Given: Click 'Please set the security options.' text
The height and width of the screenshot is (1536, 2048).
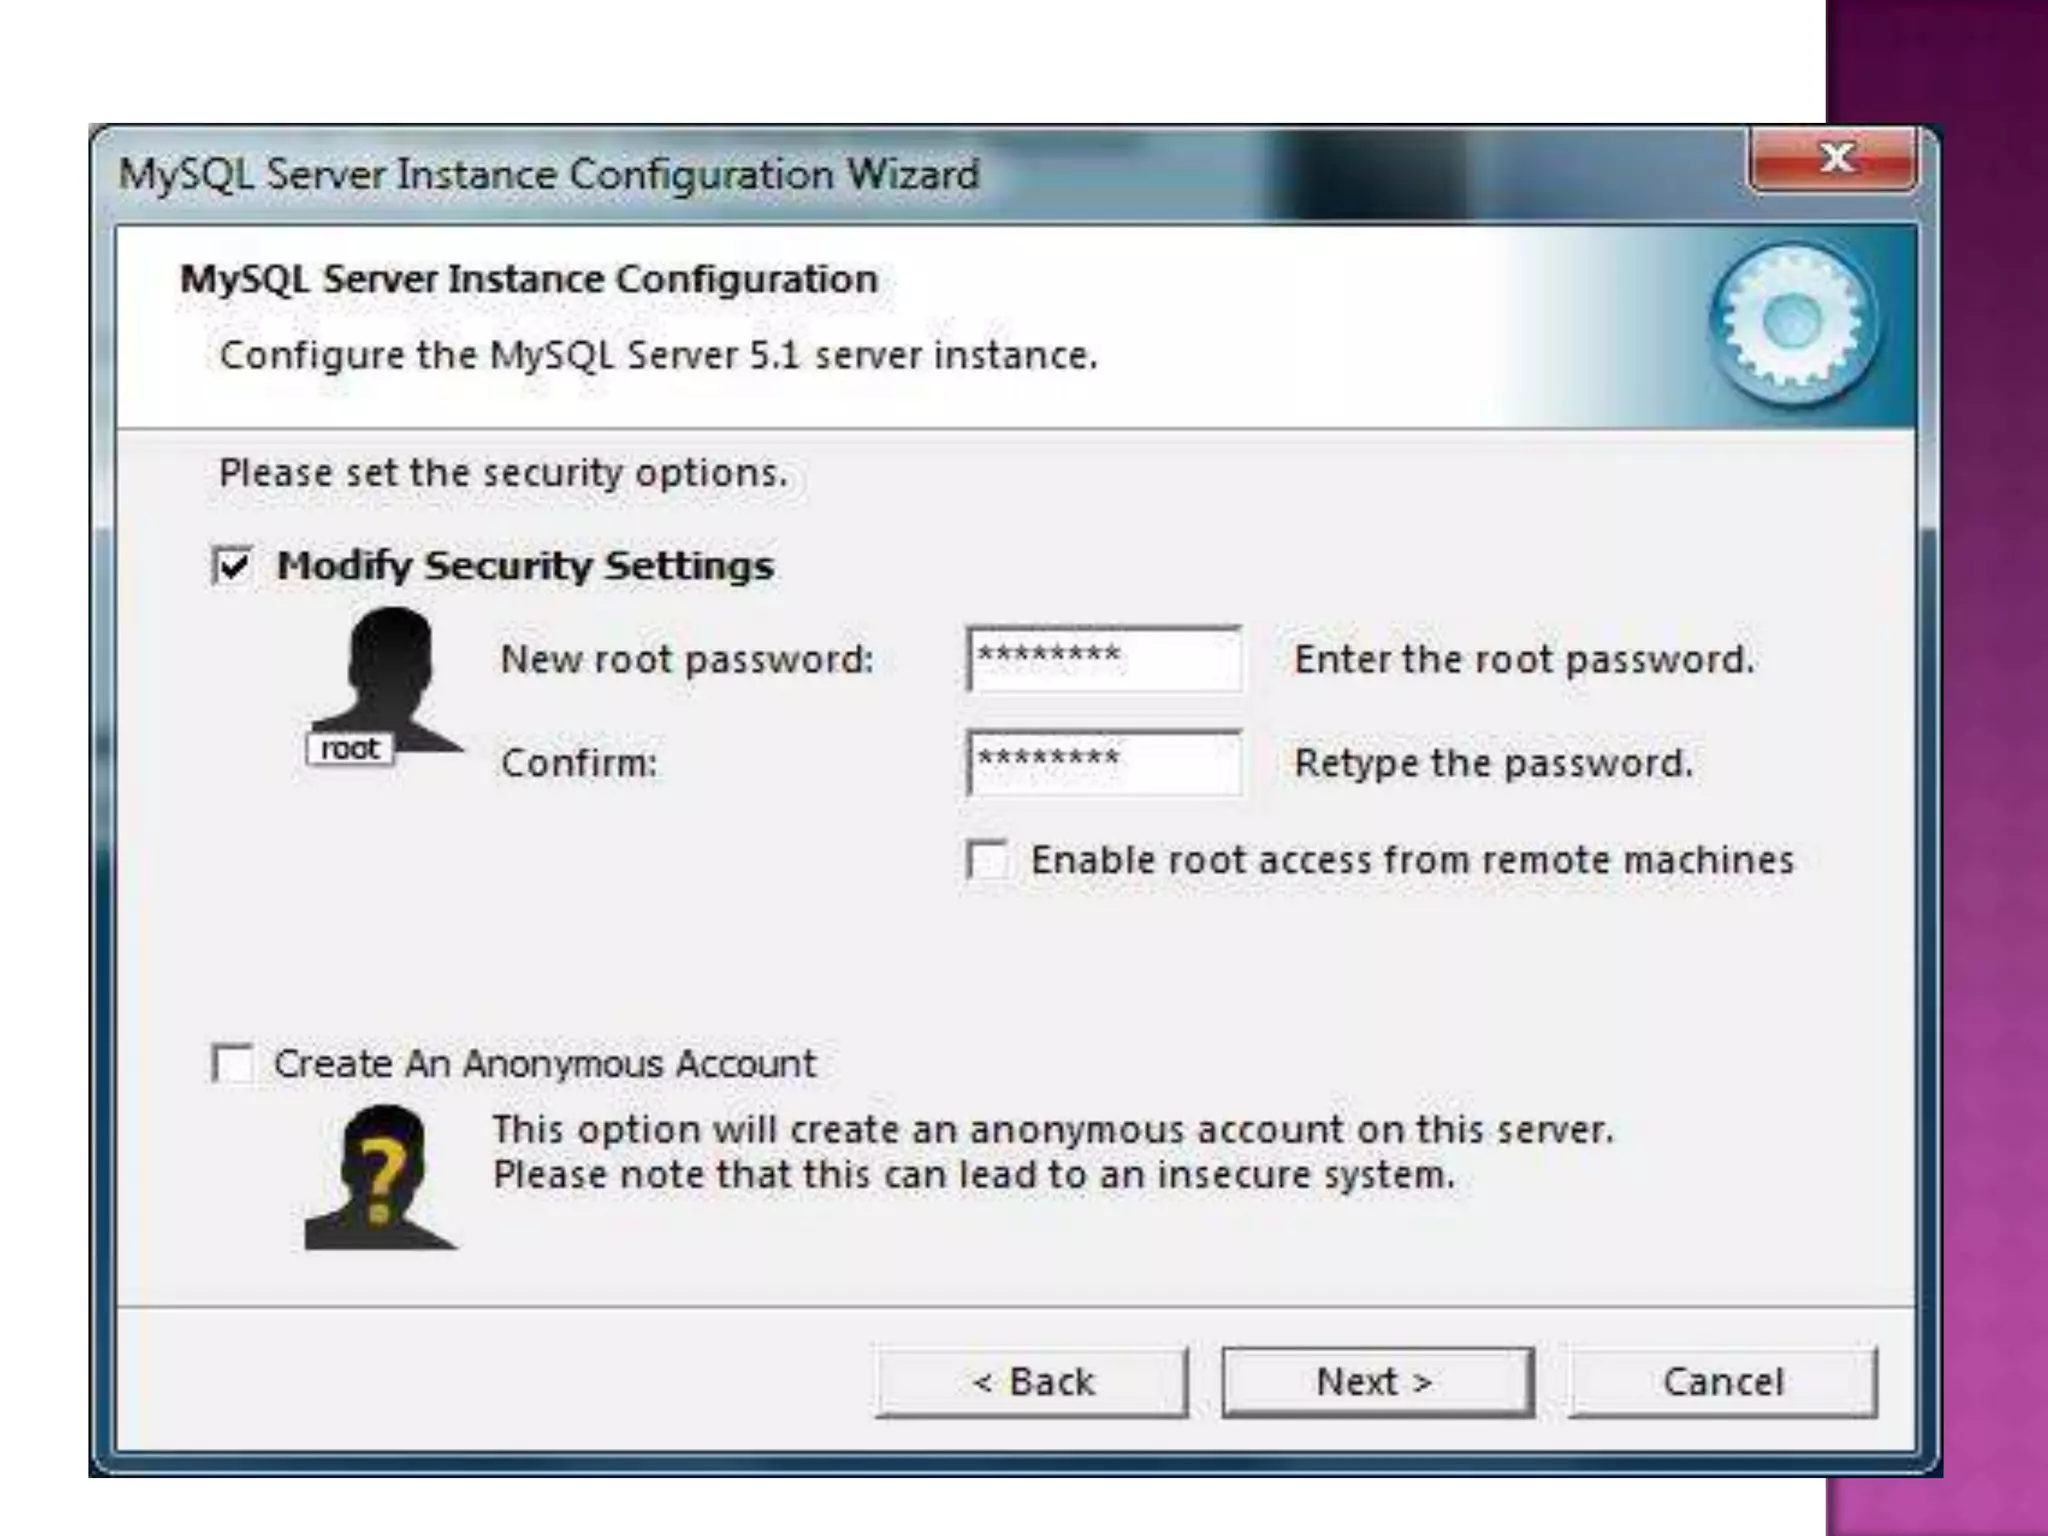Looking at the screenshot, I should [x=503, y=473].
